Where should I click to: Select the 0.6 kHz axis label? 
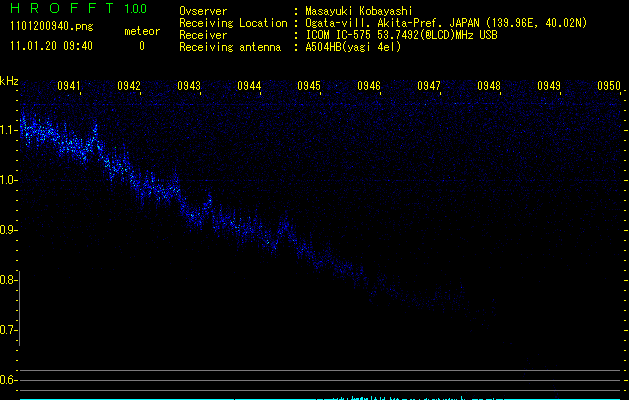9,380
